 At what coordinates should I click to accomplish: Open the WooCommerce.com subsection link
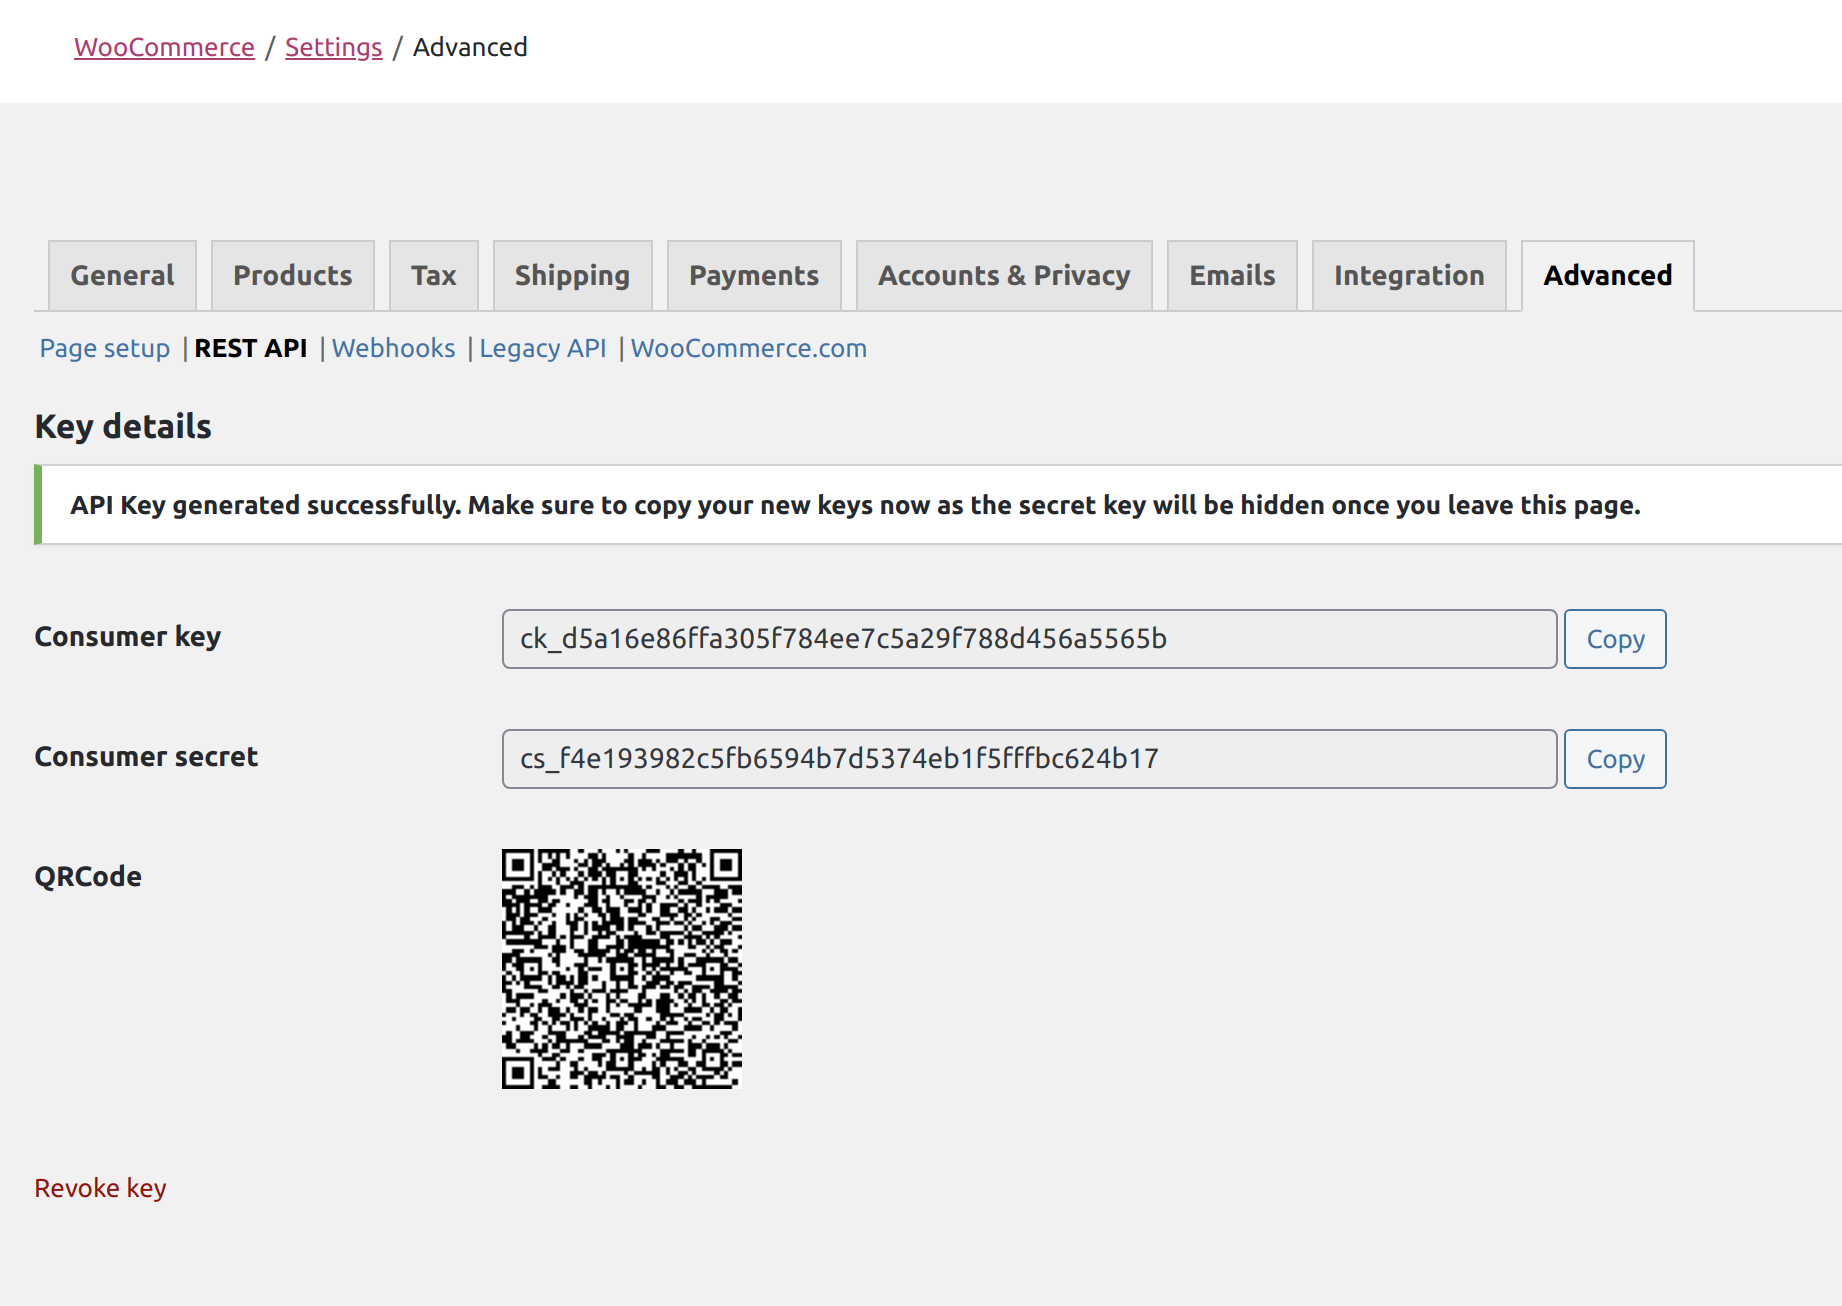749,348
